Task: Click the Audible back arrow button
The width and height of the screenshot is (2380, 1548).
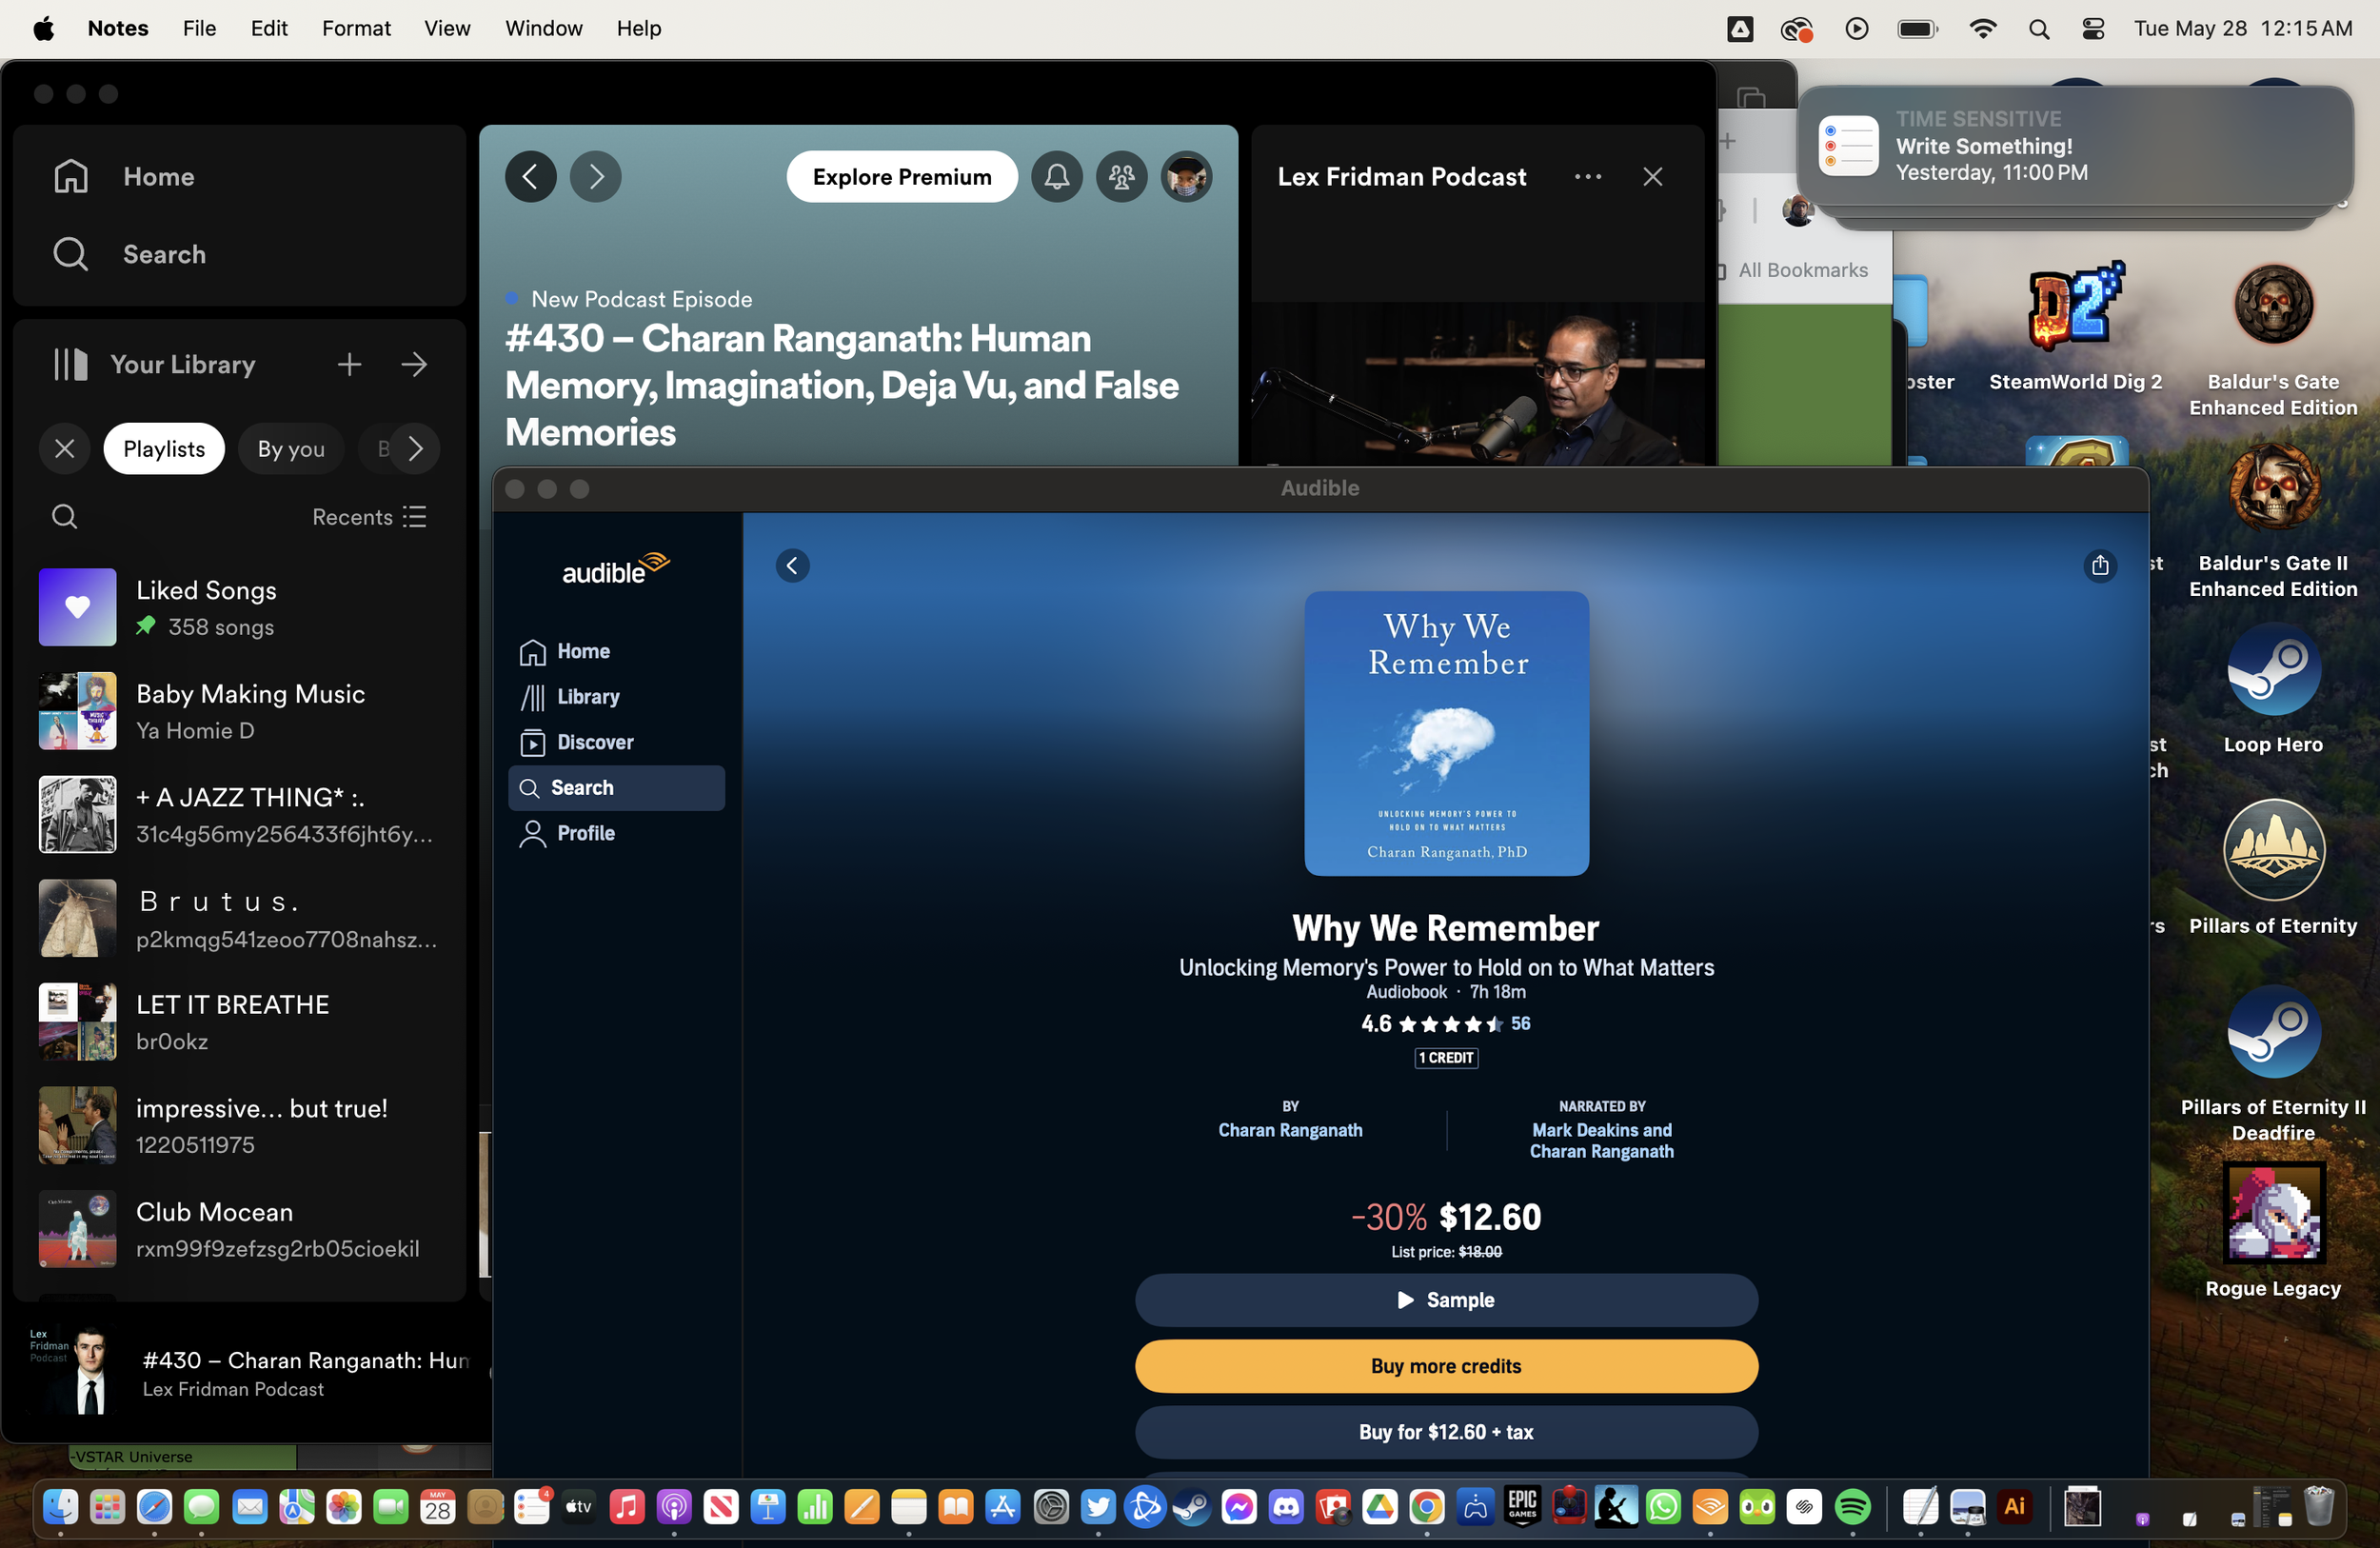Action: pos(792,566)
